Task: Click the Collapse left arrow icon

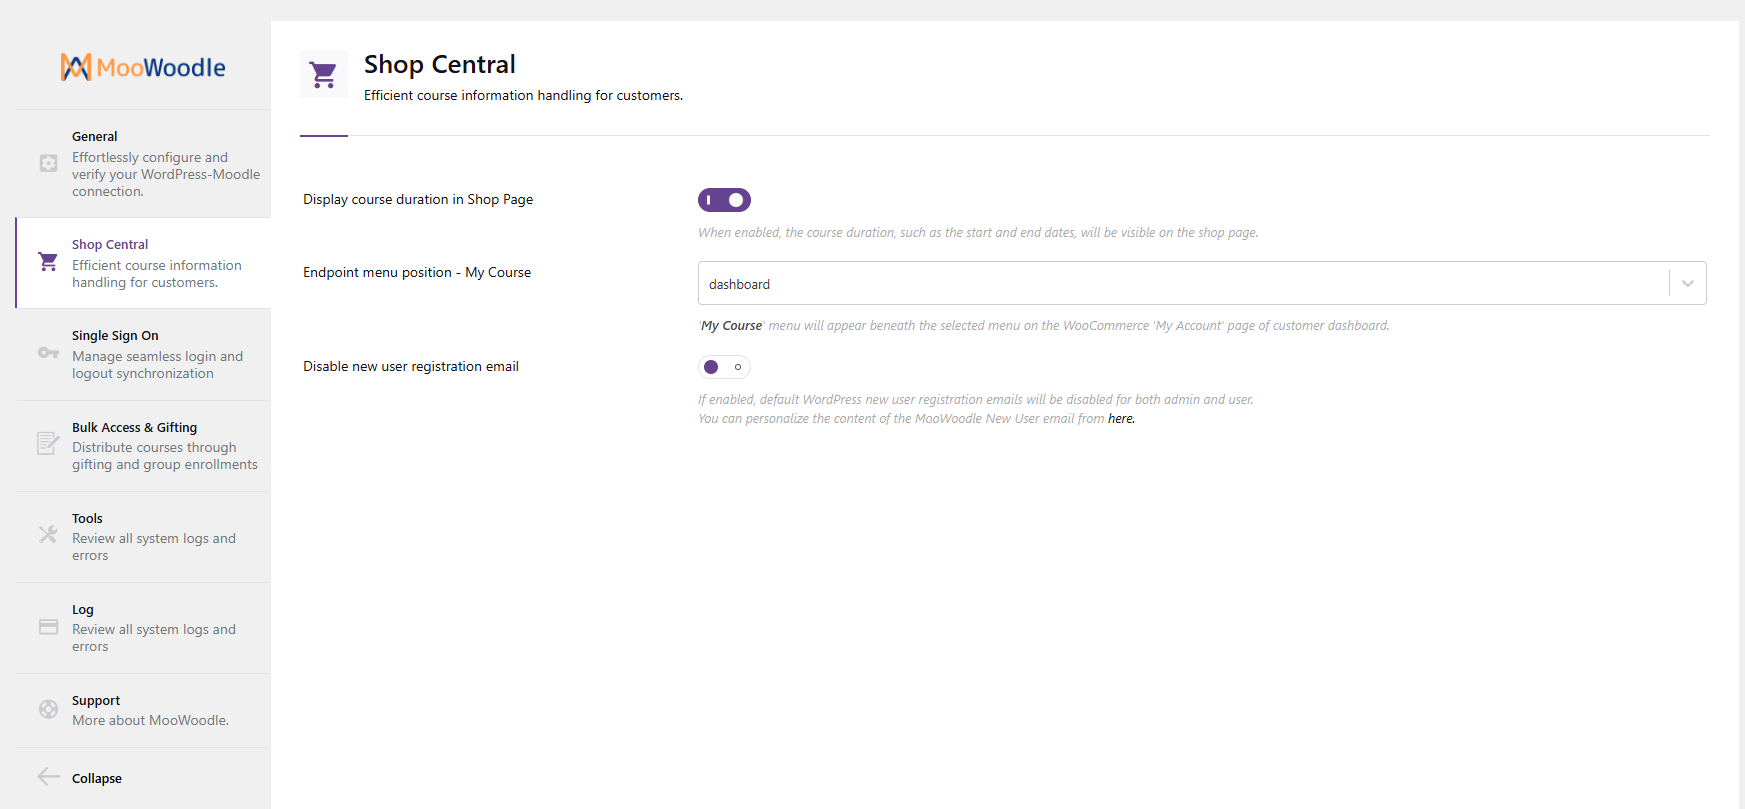Action: coord(48,777)
